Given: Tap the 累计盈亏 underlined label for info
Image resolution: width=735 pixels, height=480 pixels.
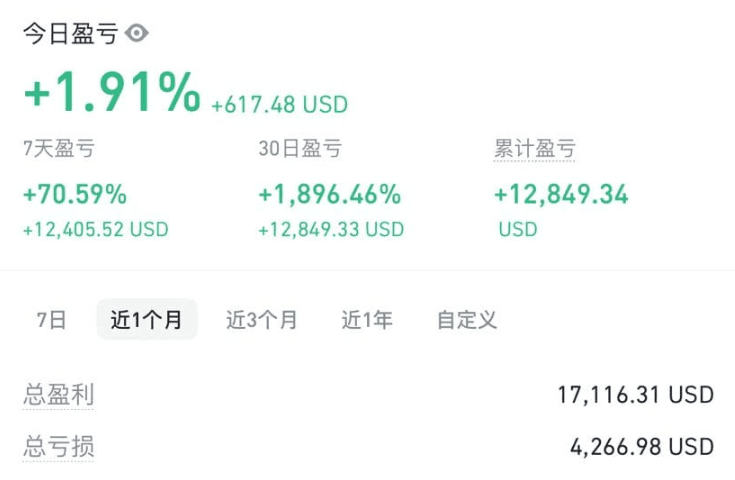Looking at the screenshot, I should point(534,149).
